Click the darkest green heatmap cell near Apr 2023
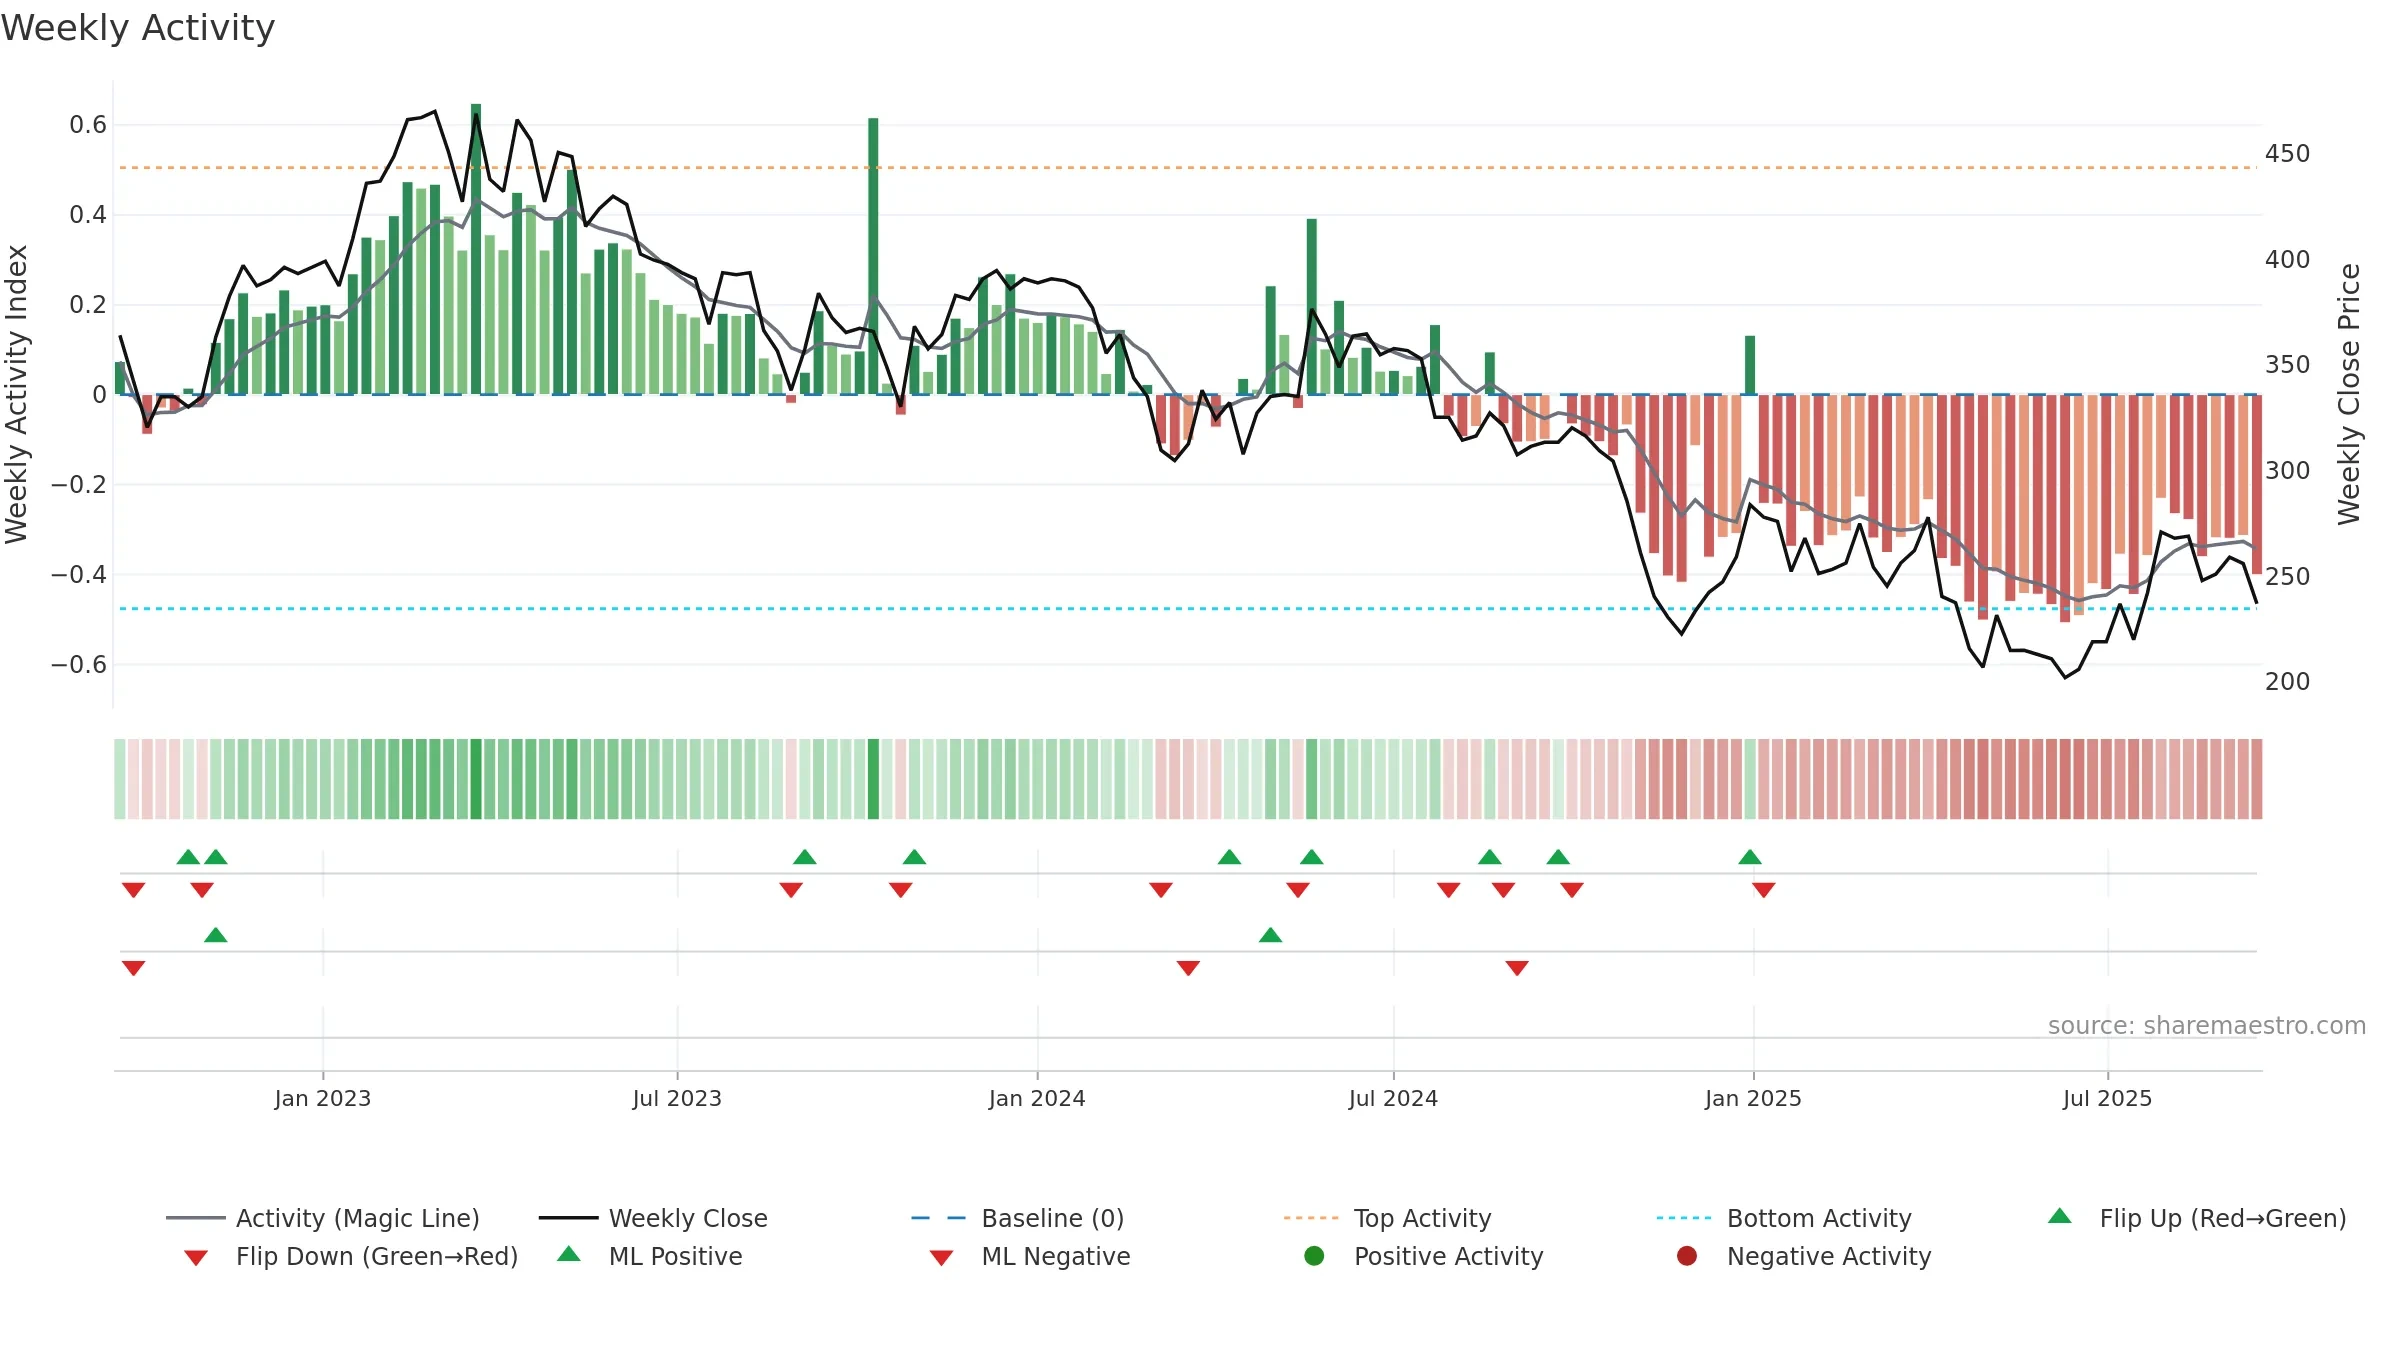2400x1350 pixels. point(476,779)
